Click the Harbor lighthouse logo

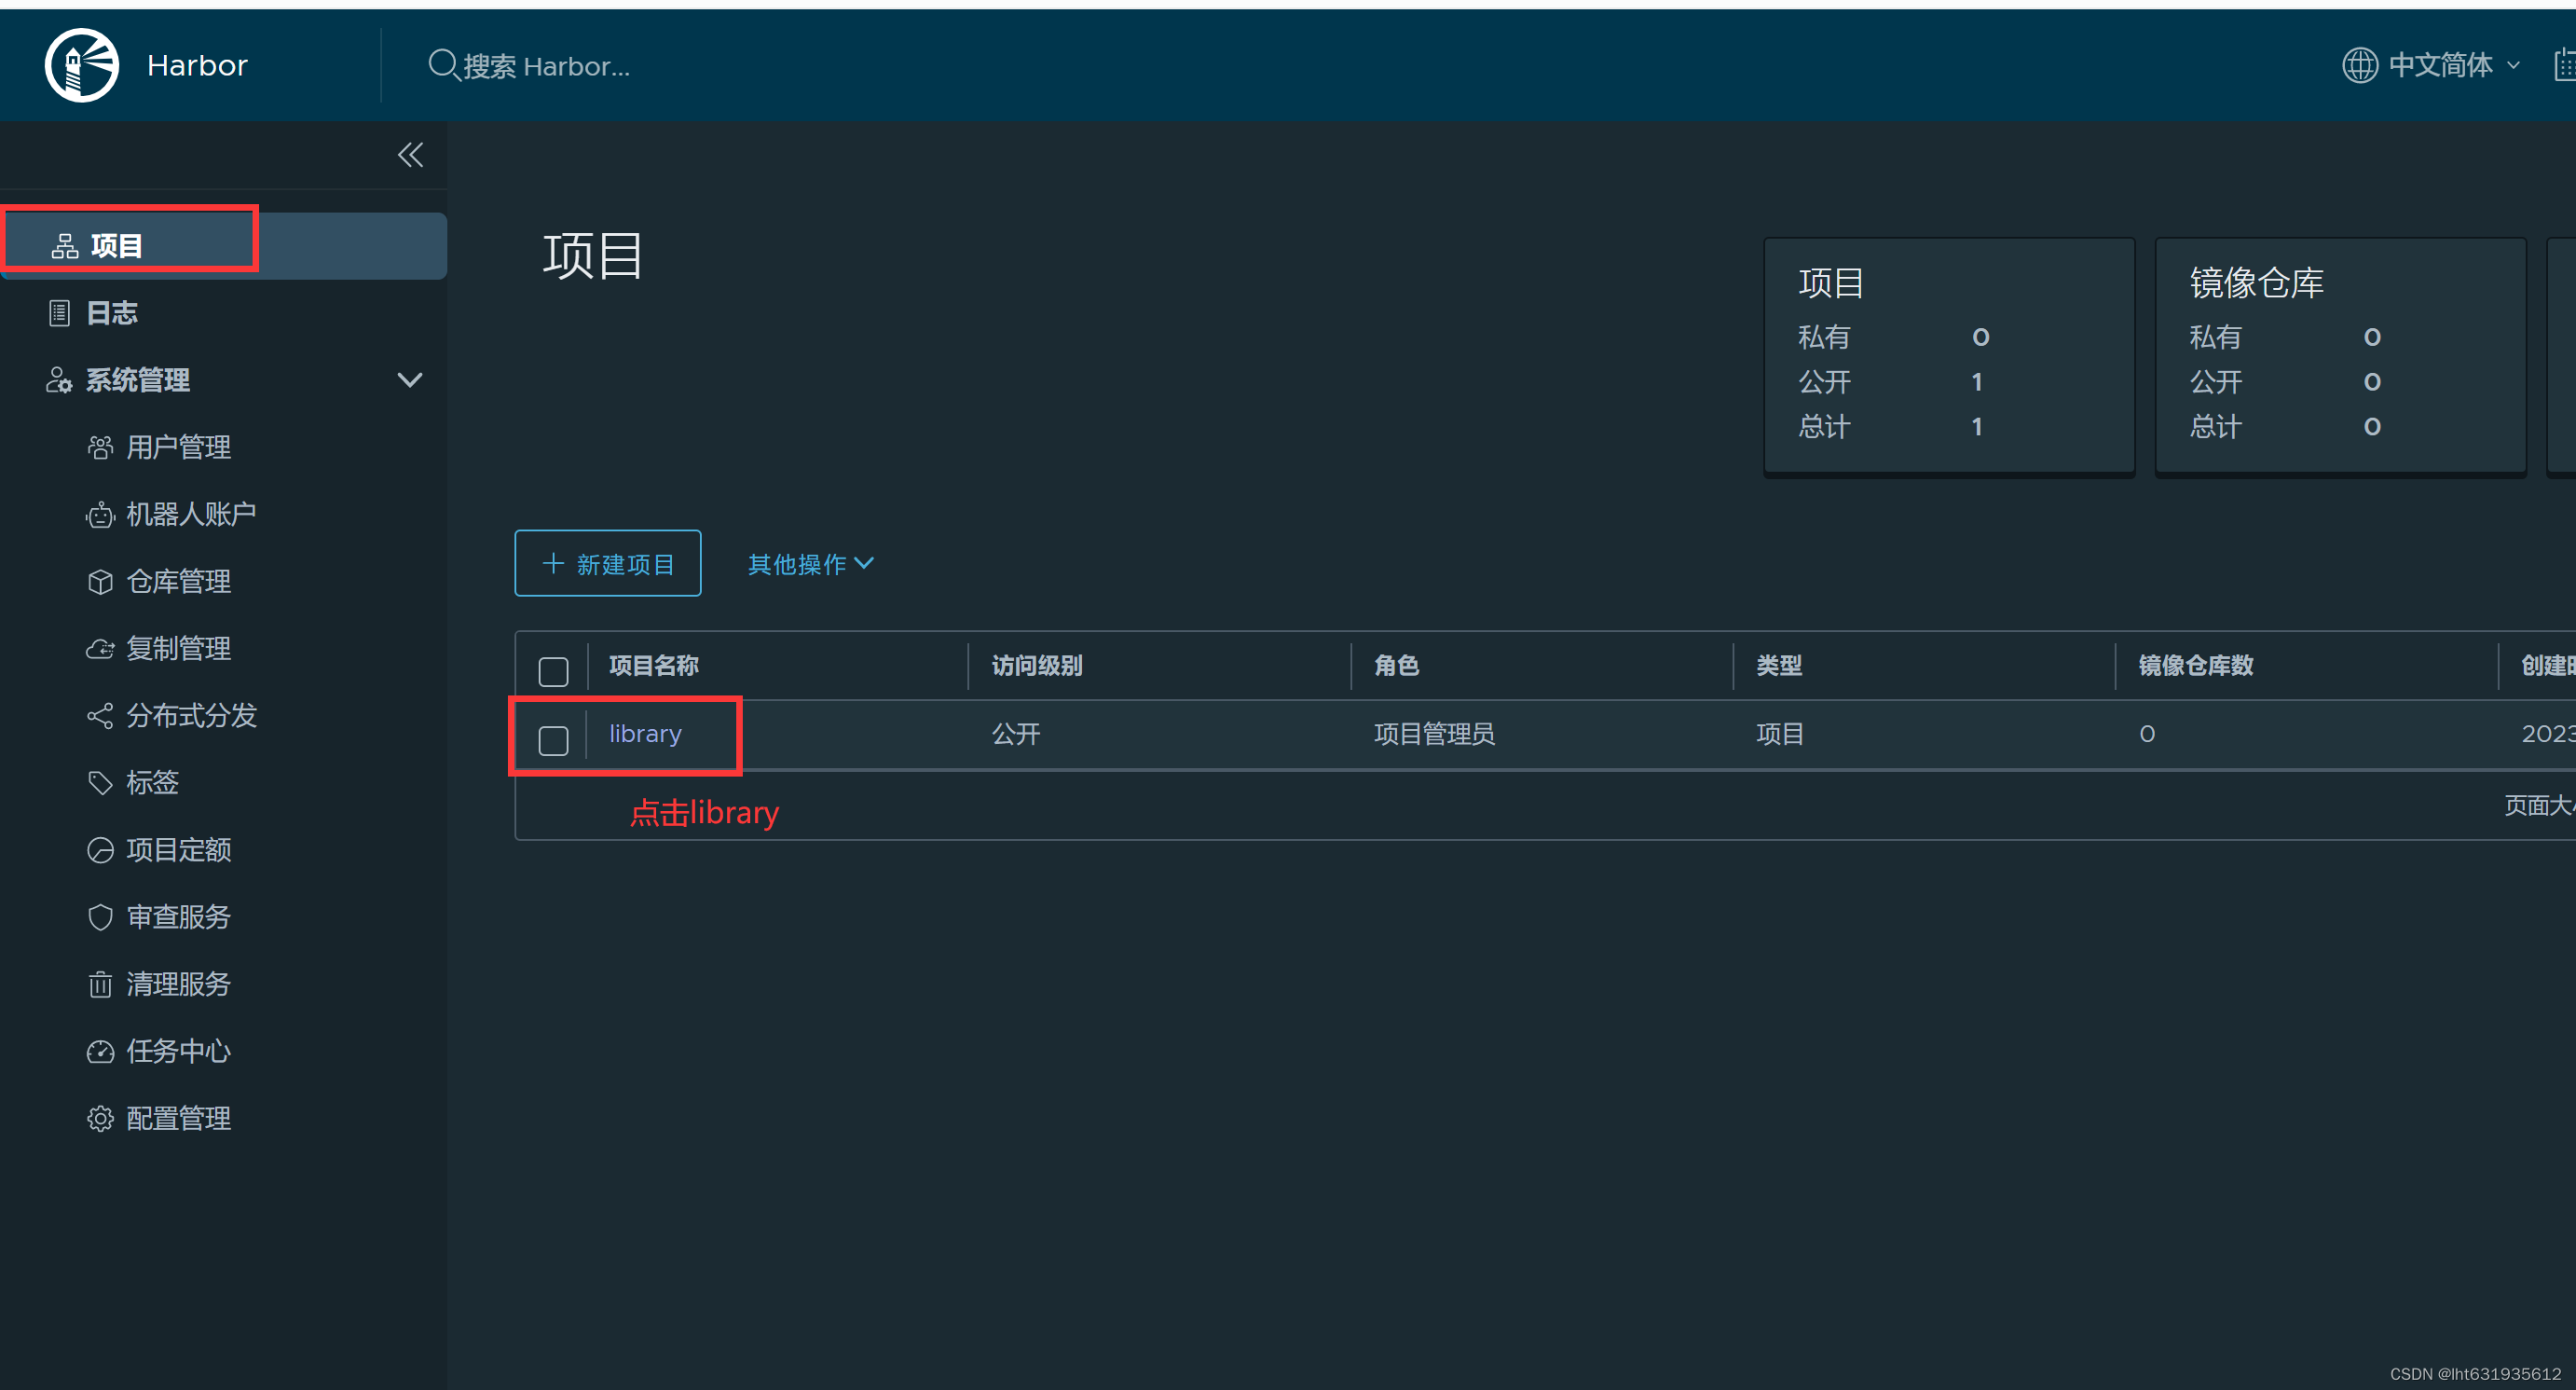[x=82, y=65]
